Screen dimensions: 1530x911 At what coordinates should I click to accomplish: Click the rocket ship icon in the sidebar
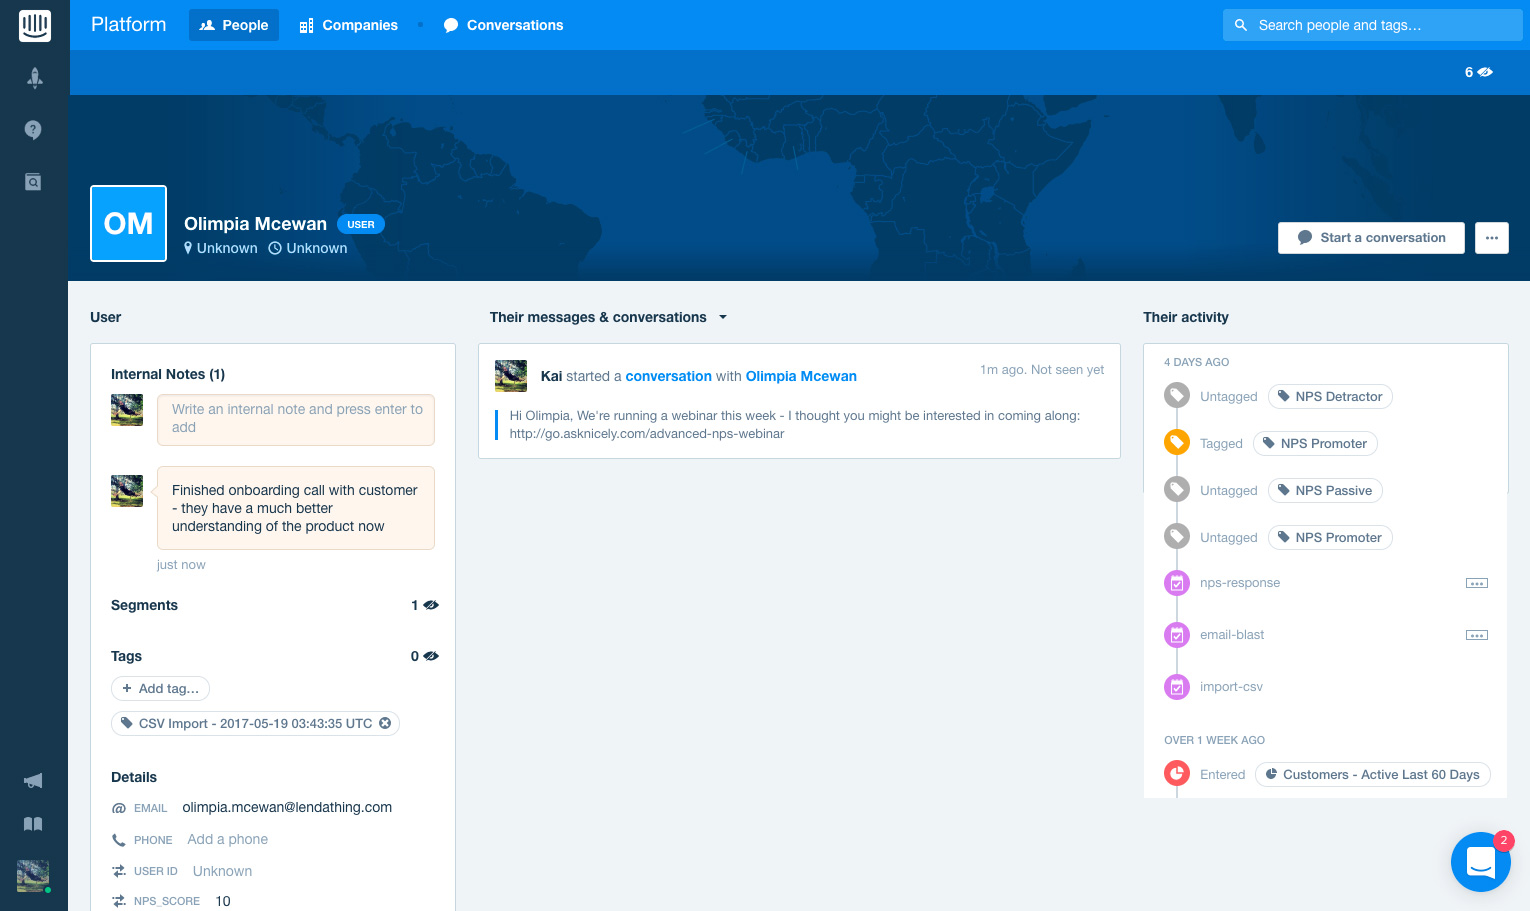[x=34, y=77]
